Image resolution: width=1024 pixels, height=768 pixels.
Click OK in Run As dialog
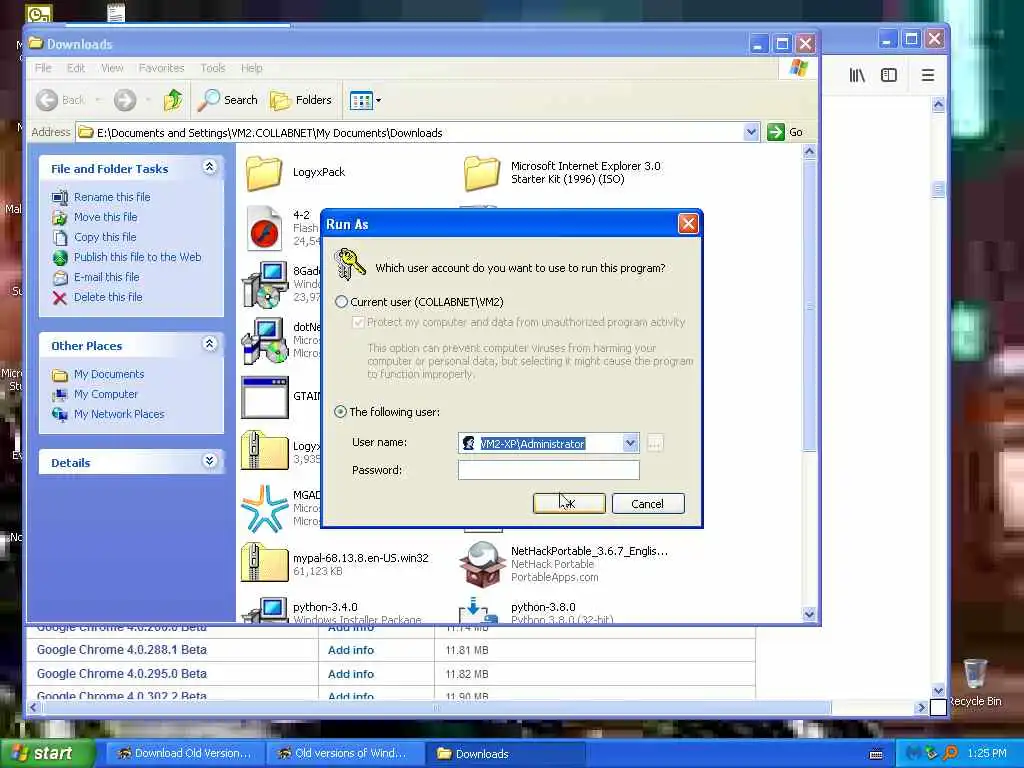569,504
